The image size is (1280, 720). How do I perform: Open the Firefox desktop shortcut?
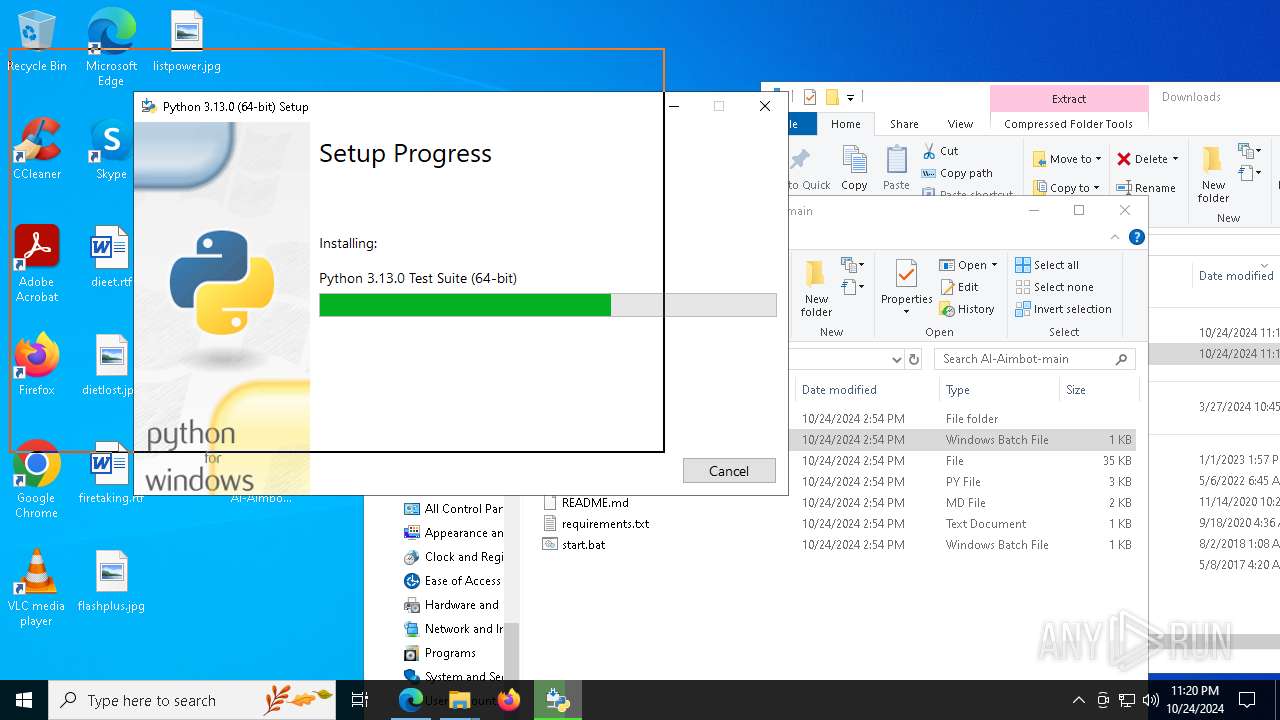tap(37, 365)
